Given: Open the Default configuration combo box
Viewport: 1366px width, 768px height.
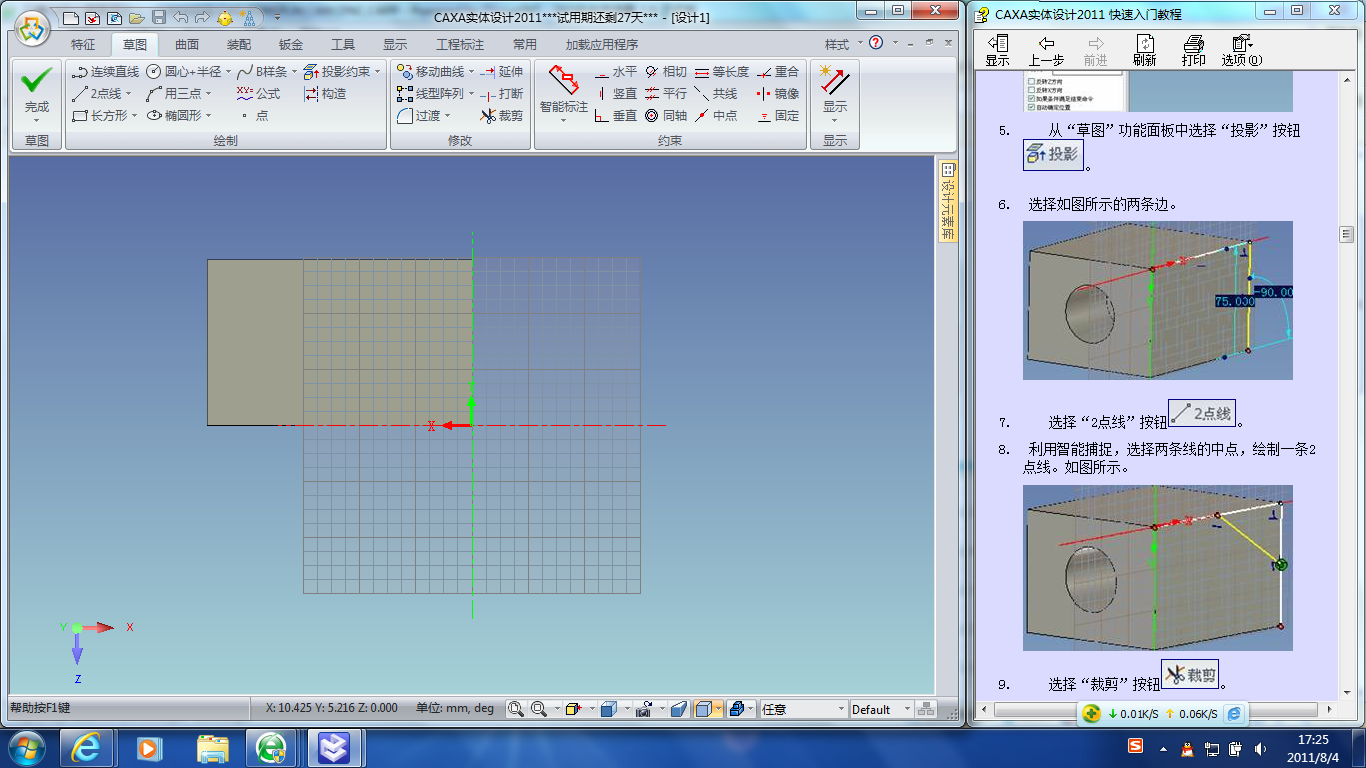Looking at the screenshot, I should 880,709.
